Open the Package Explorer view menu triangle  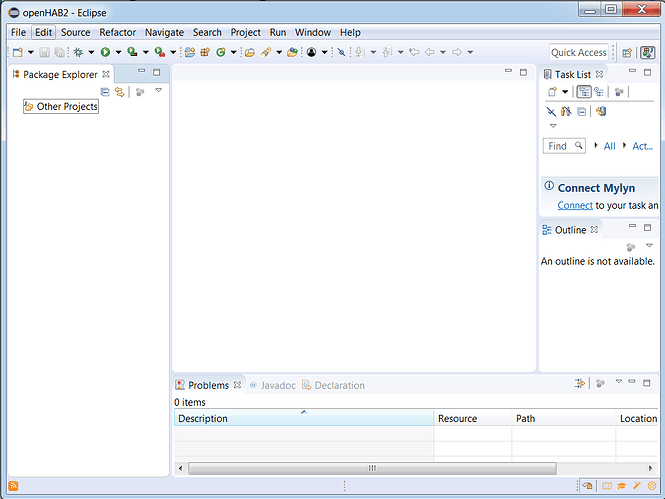point(158,91)
